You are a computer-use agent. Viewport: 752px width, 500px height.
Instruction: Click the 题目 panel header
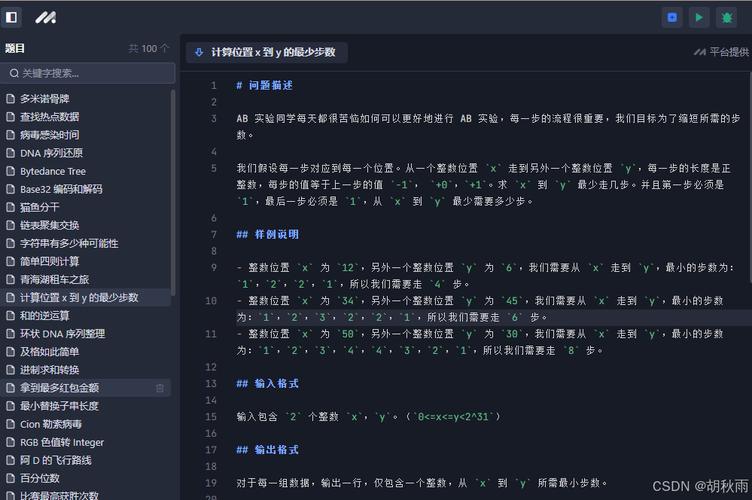pos(15,48)
